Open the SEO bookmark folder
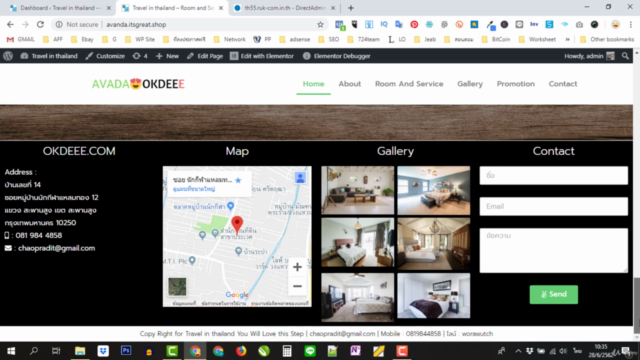The image size is (640, 360). pos(329,39)
